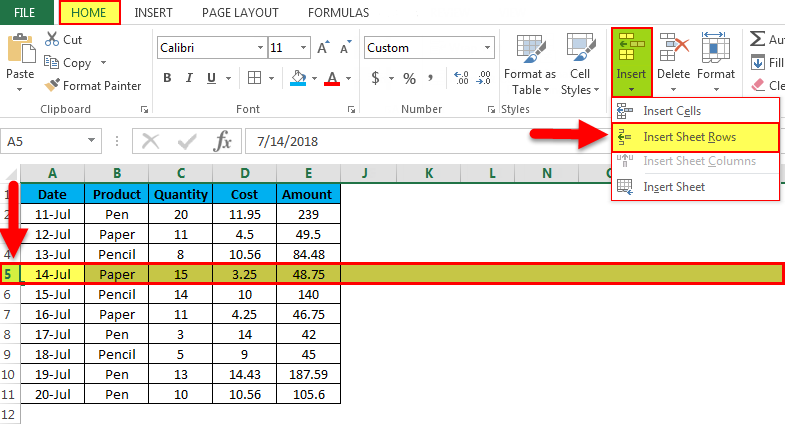Image resolution: width=785 pixels, height=424 pixels.
Task: Click cell with value 187.59
Action: [x=308, y=374]
